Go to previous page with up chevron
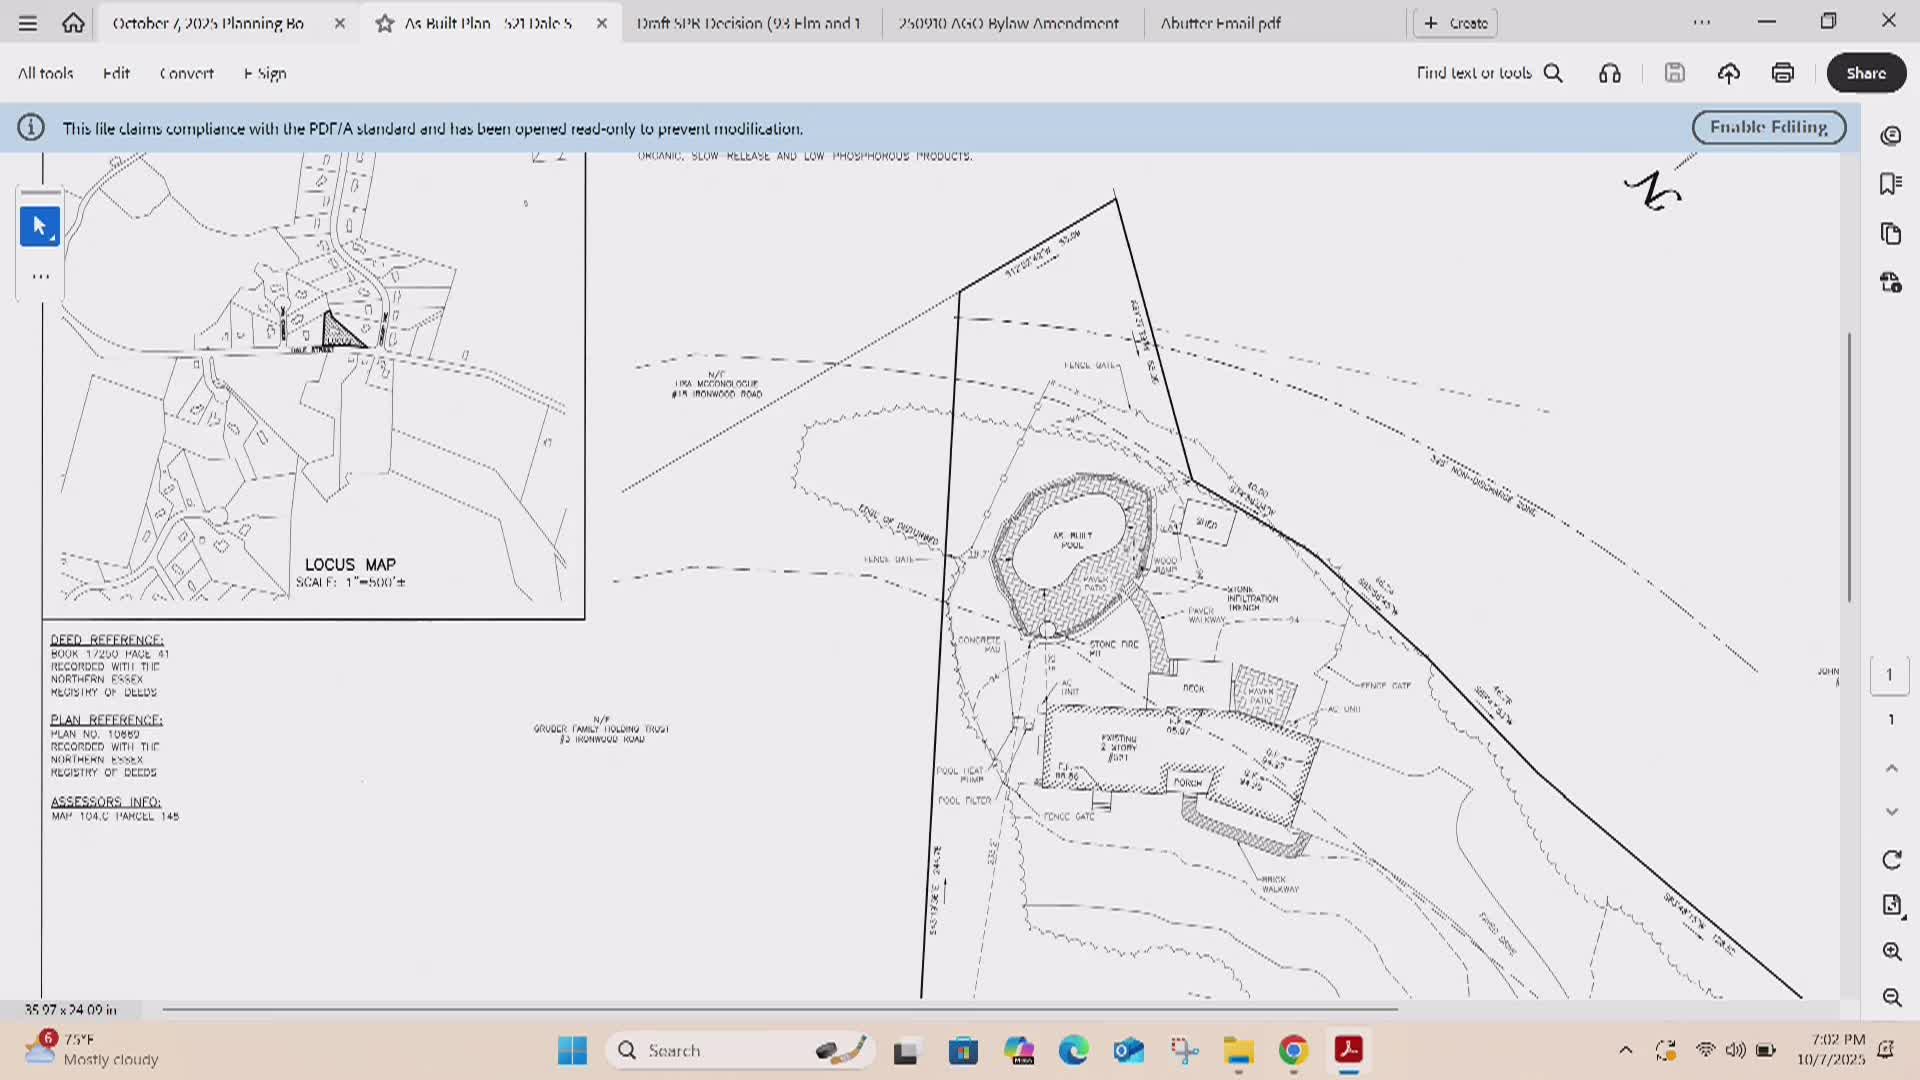Image resolution: width=1920 pixels, height=1080 pixels. [1891, 768]
